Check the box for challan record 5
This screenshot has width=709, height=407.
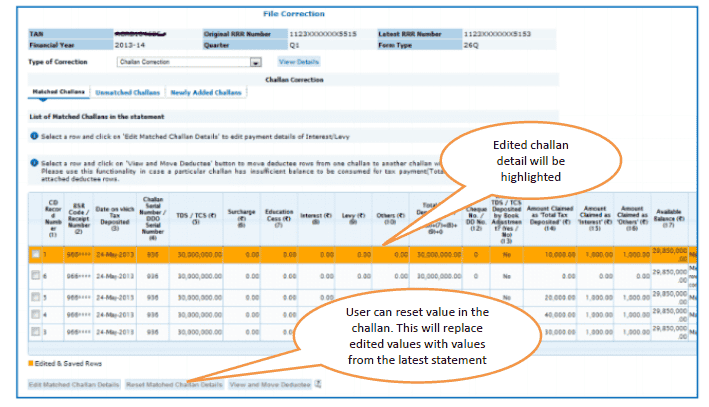pyautogui.click(x=35, y=297)
